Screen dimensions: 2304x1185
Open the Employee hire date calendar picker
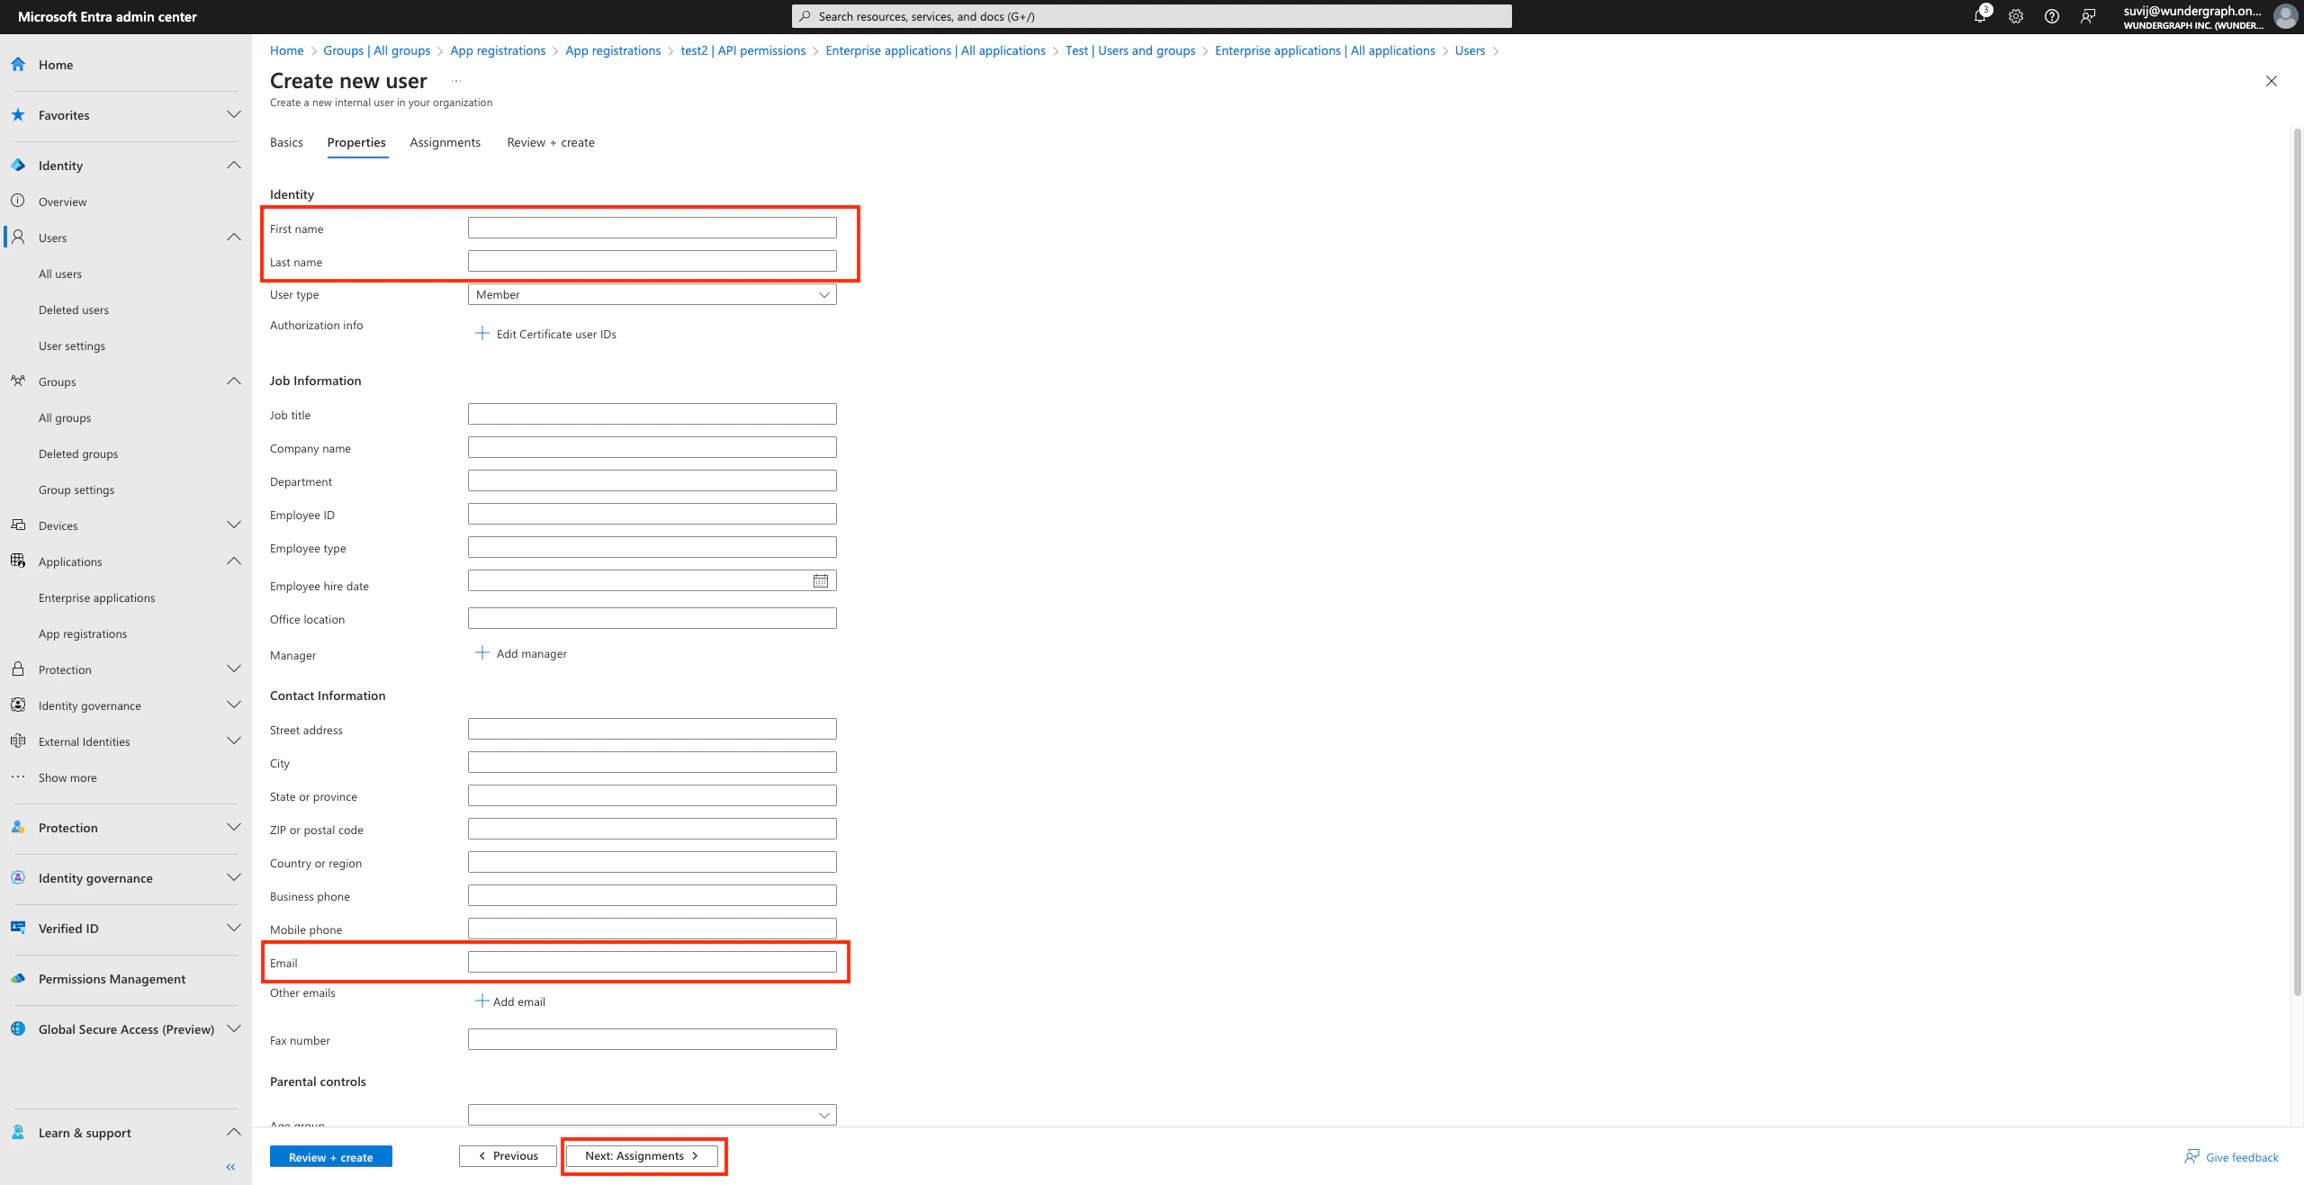tap(821, 580)
